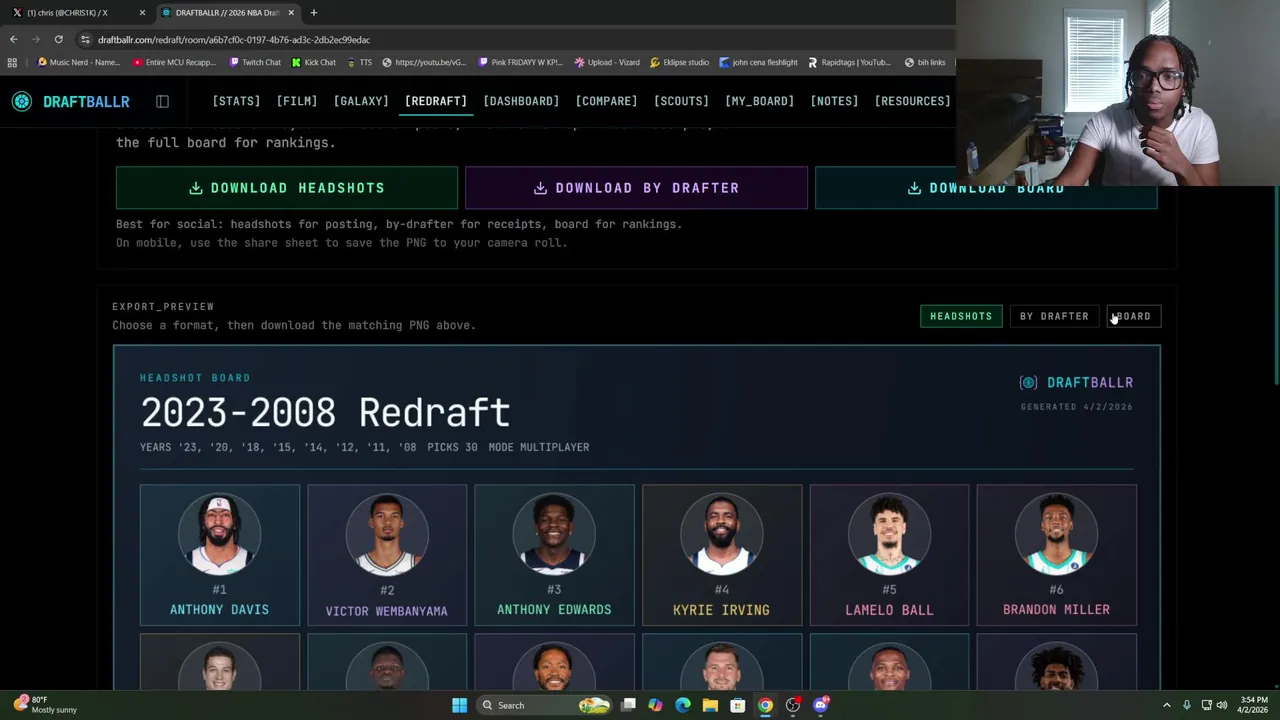Close the chris X browser tab

[142, 12]
